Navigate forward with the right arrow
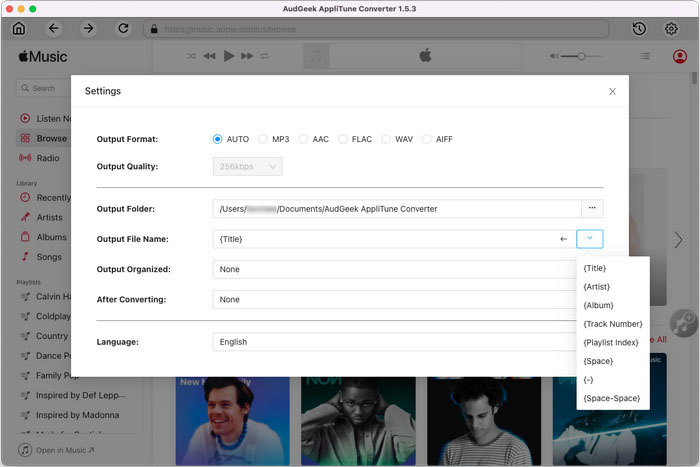 pyautogui.click(x=88, y=29)
